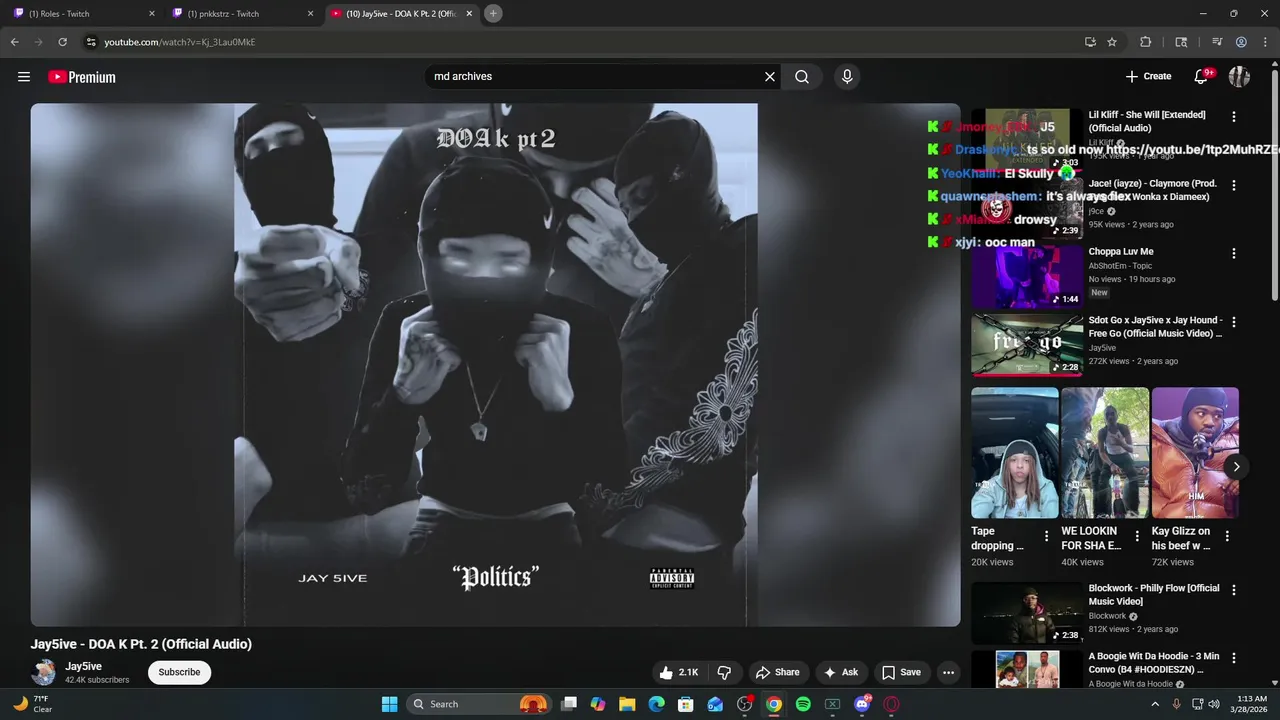Open the Free Go video thumbnail
This screenshot has width=1280, height=720.
[1027, 345]
